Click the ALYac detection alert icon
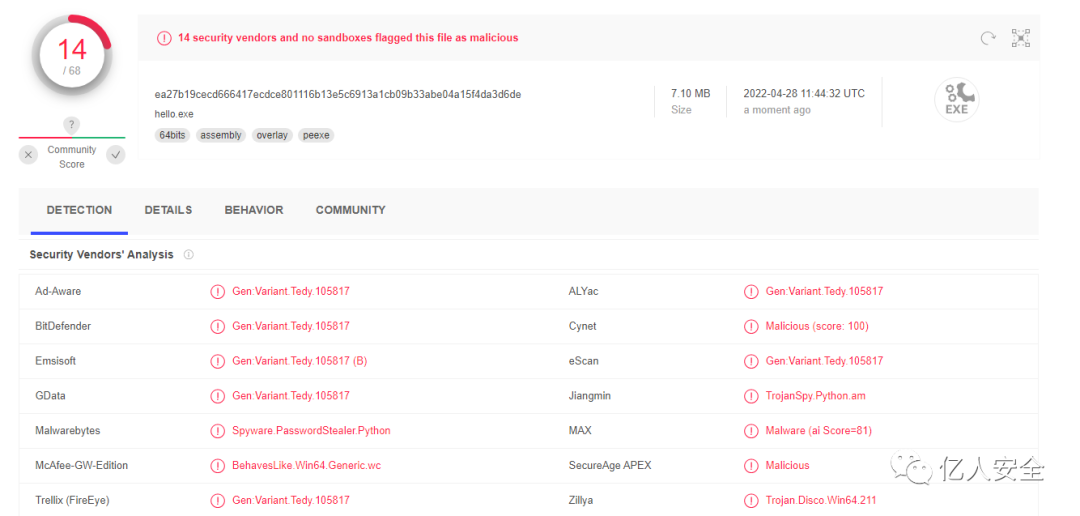Screen dimensions: 1080x516 (x=751, y=291)
